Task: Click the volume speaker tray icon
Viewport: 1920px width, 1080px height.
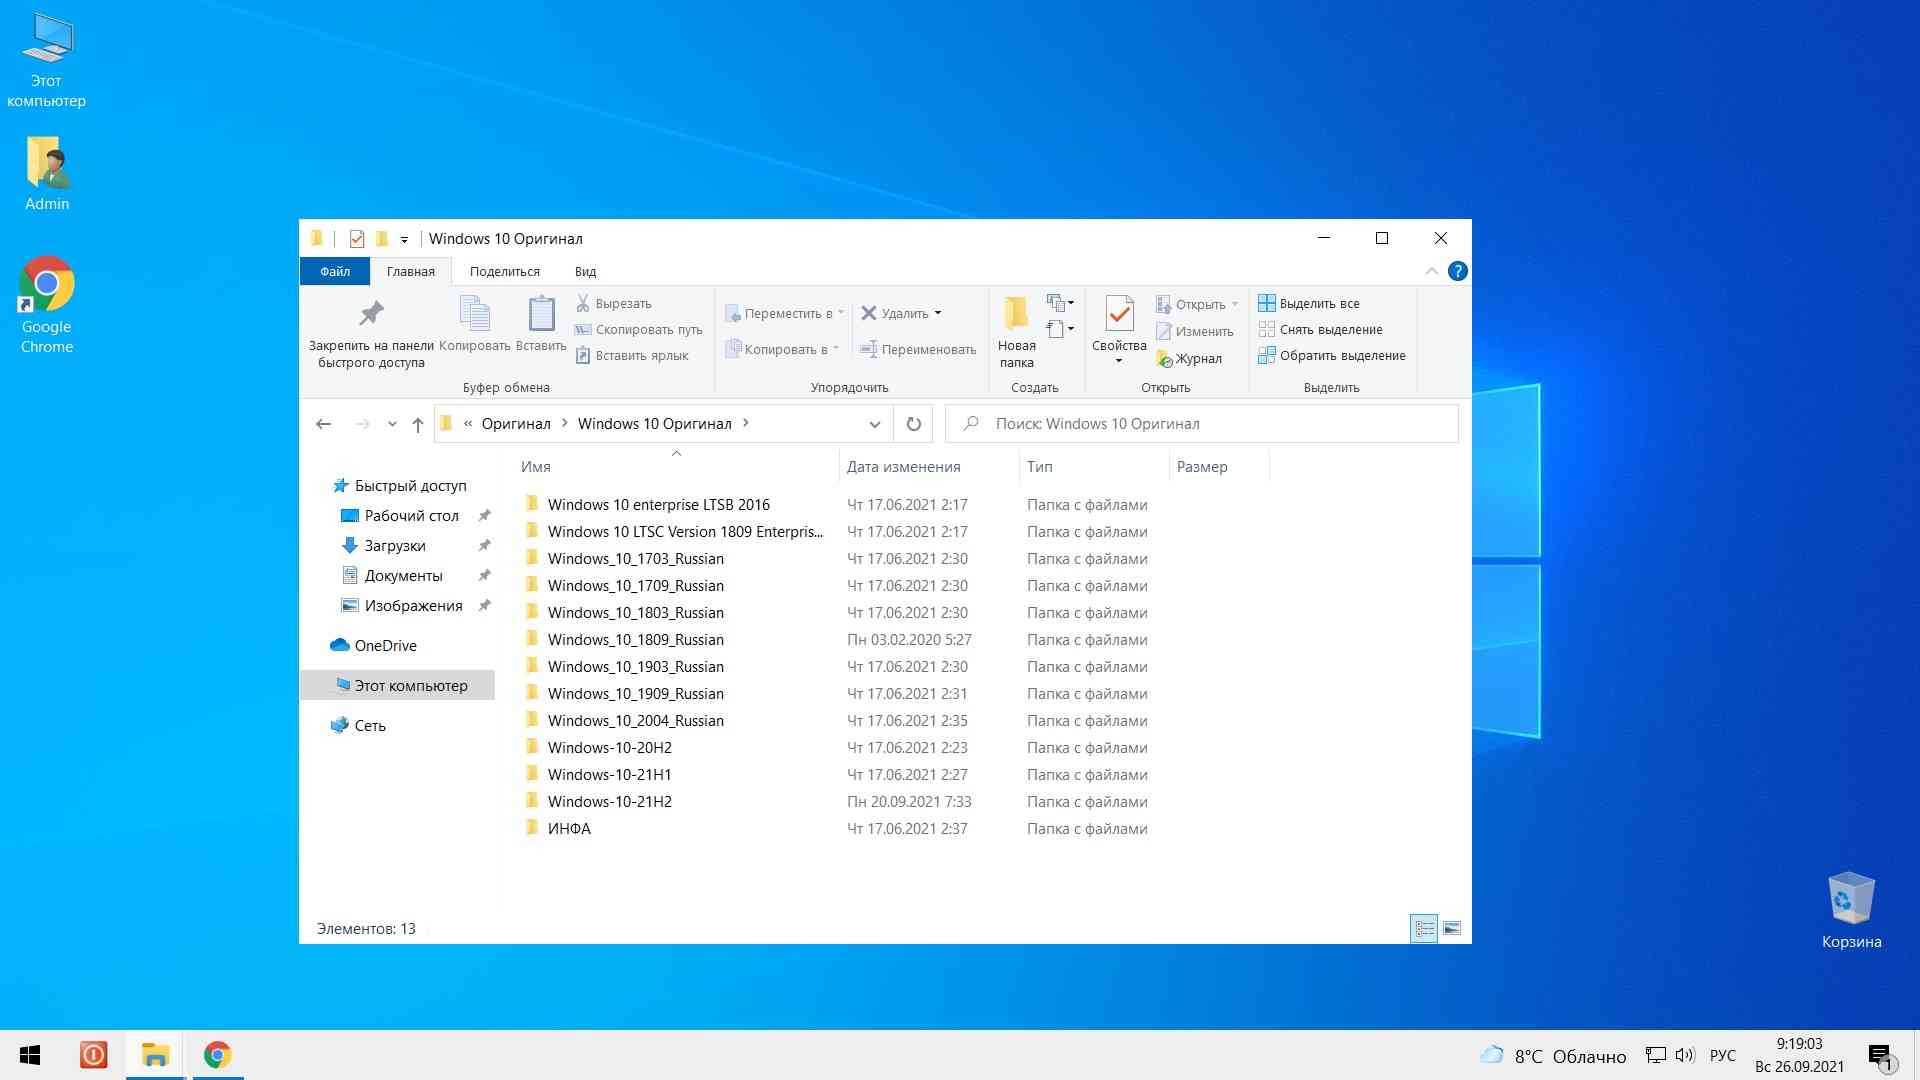Action: [1685, 1056]
